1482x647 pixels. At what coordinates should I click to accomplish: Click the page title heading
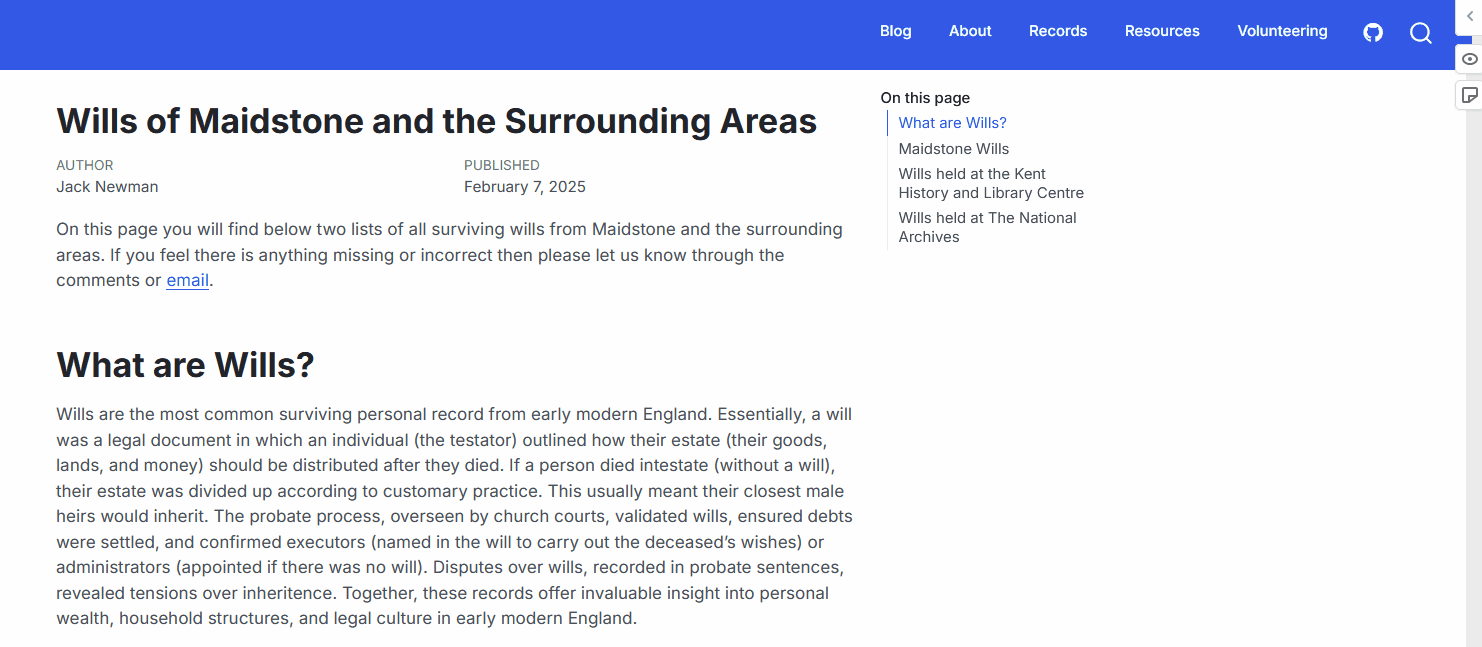pos(437,121)
